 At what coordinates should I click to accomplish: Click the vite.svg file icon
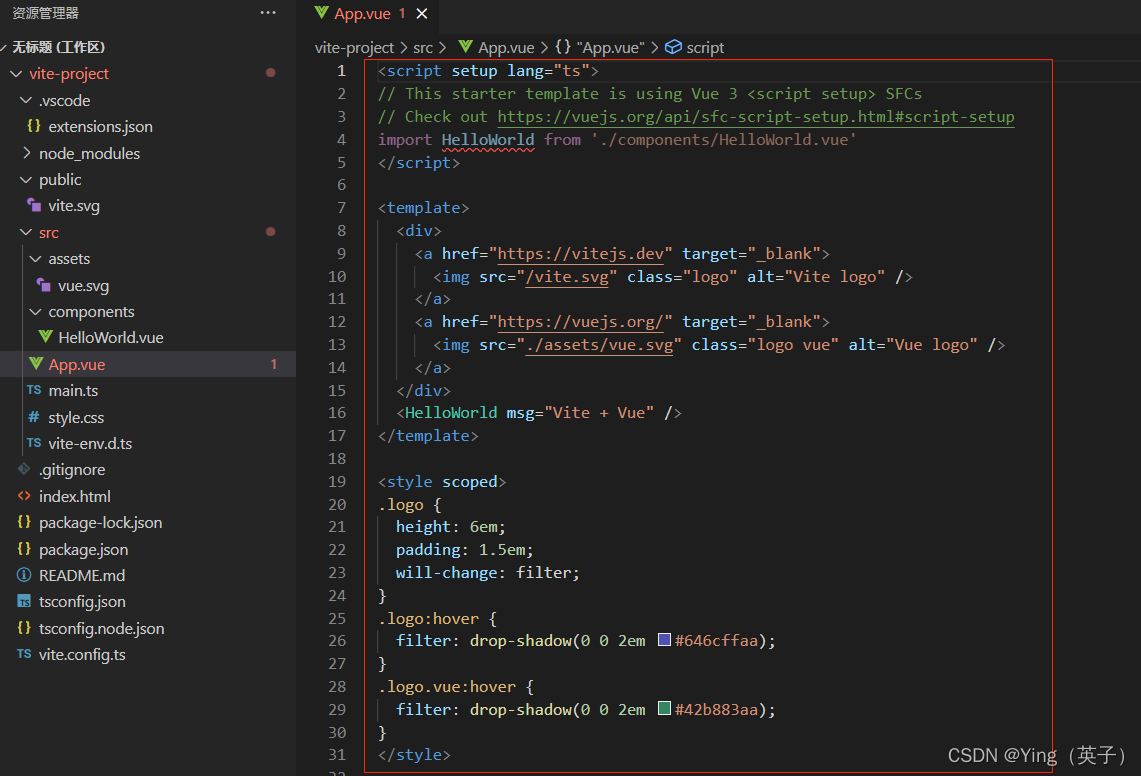point(34,206)
